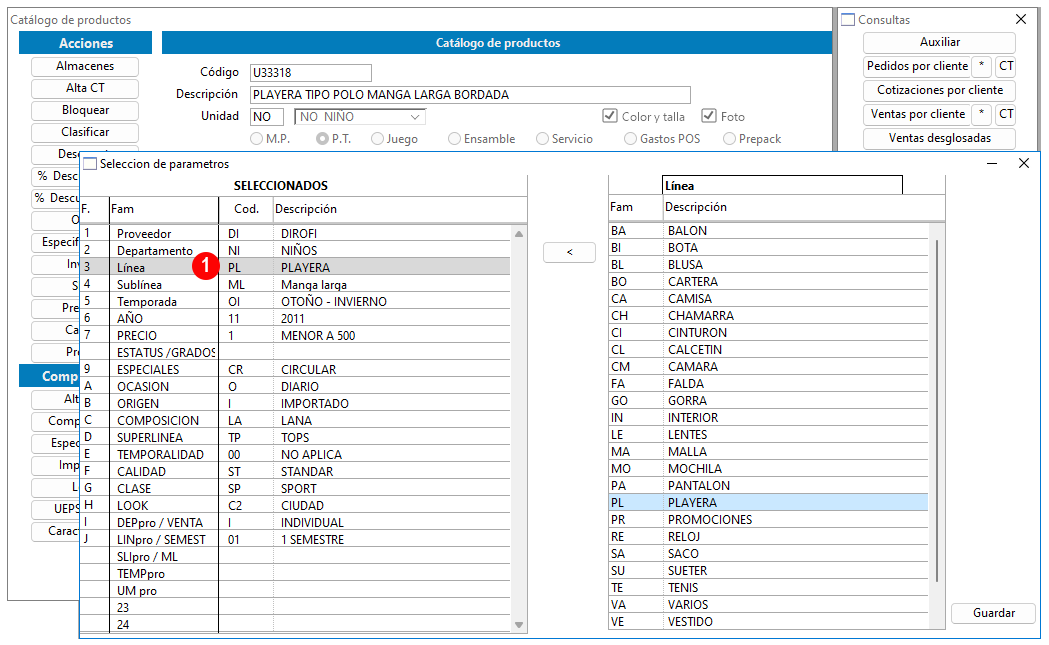Select BLUSA in the Línea list
The height and width of the screenshot is (645, 1049).
[x=768, y=265]
